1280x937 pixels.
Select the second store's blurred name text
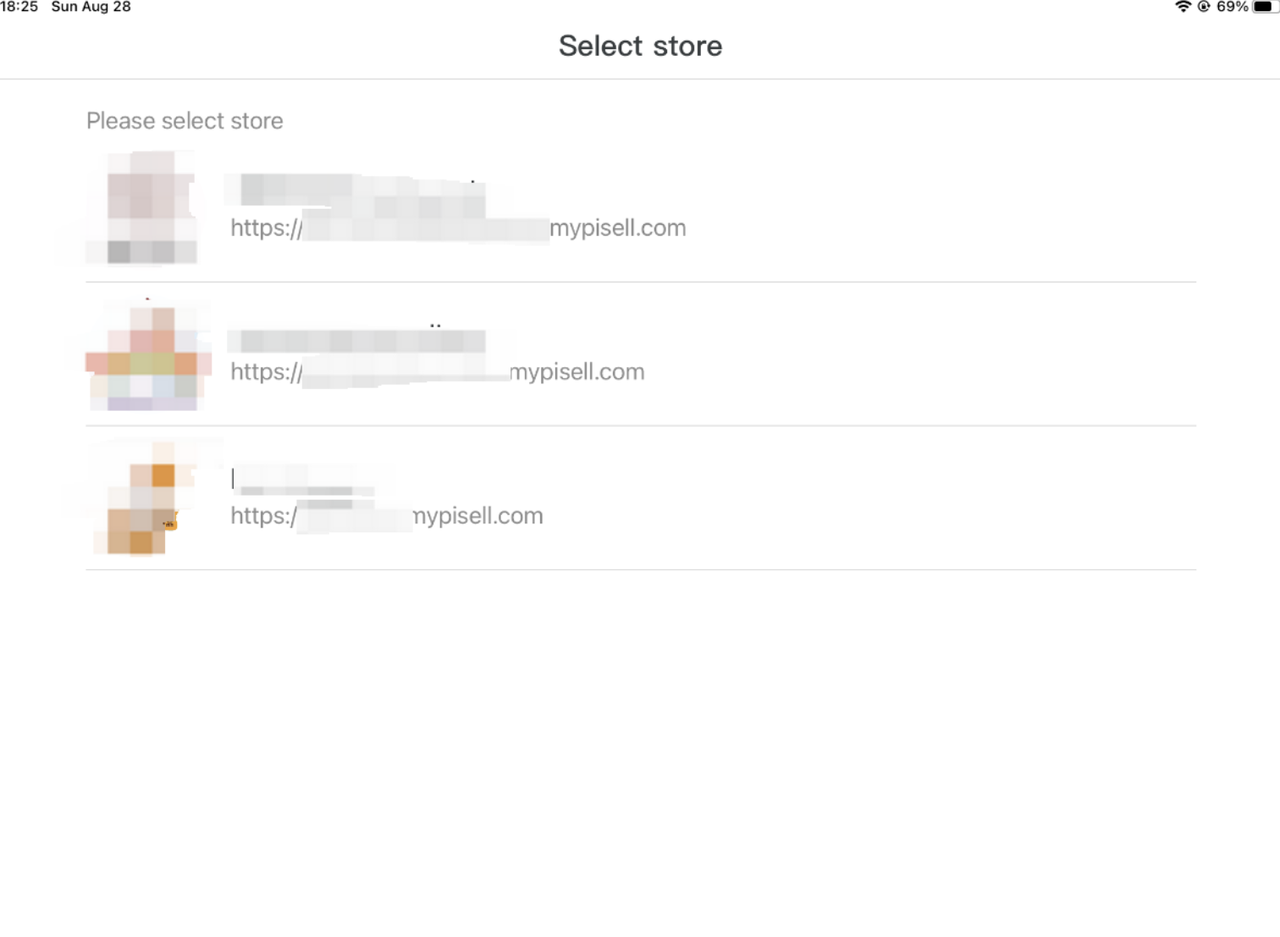point(356,340)
